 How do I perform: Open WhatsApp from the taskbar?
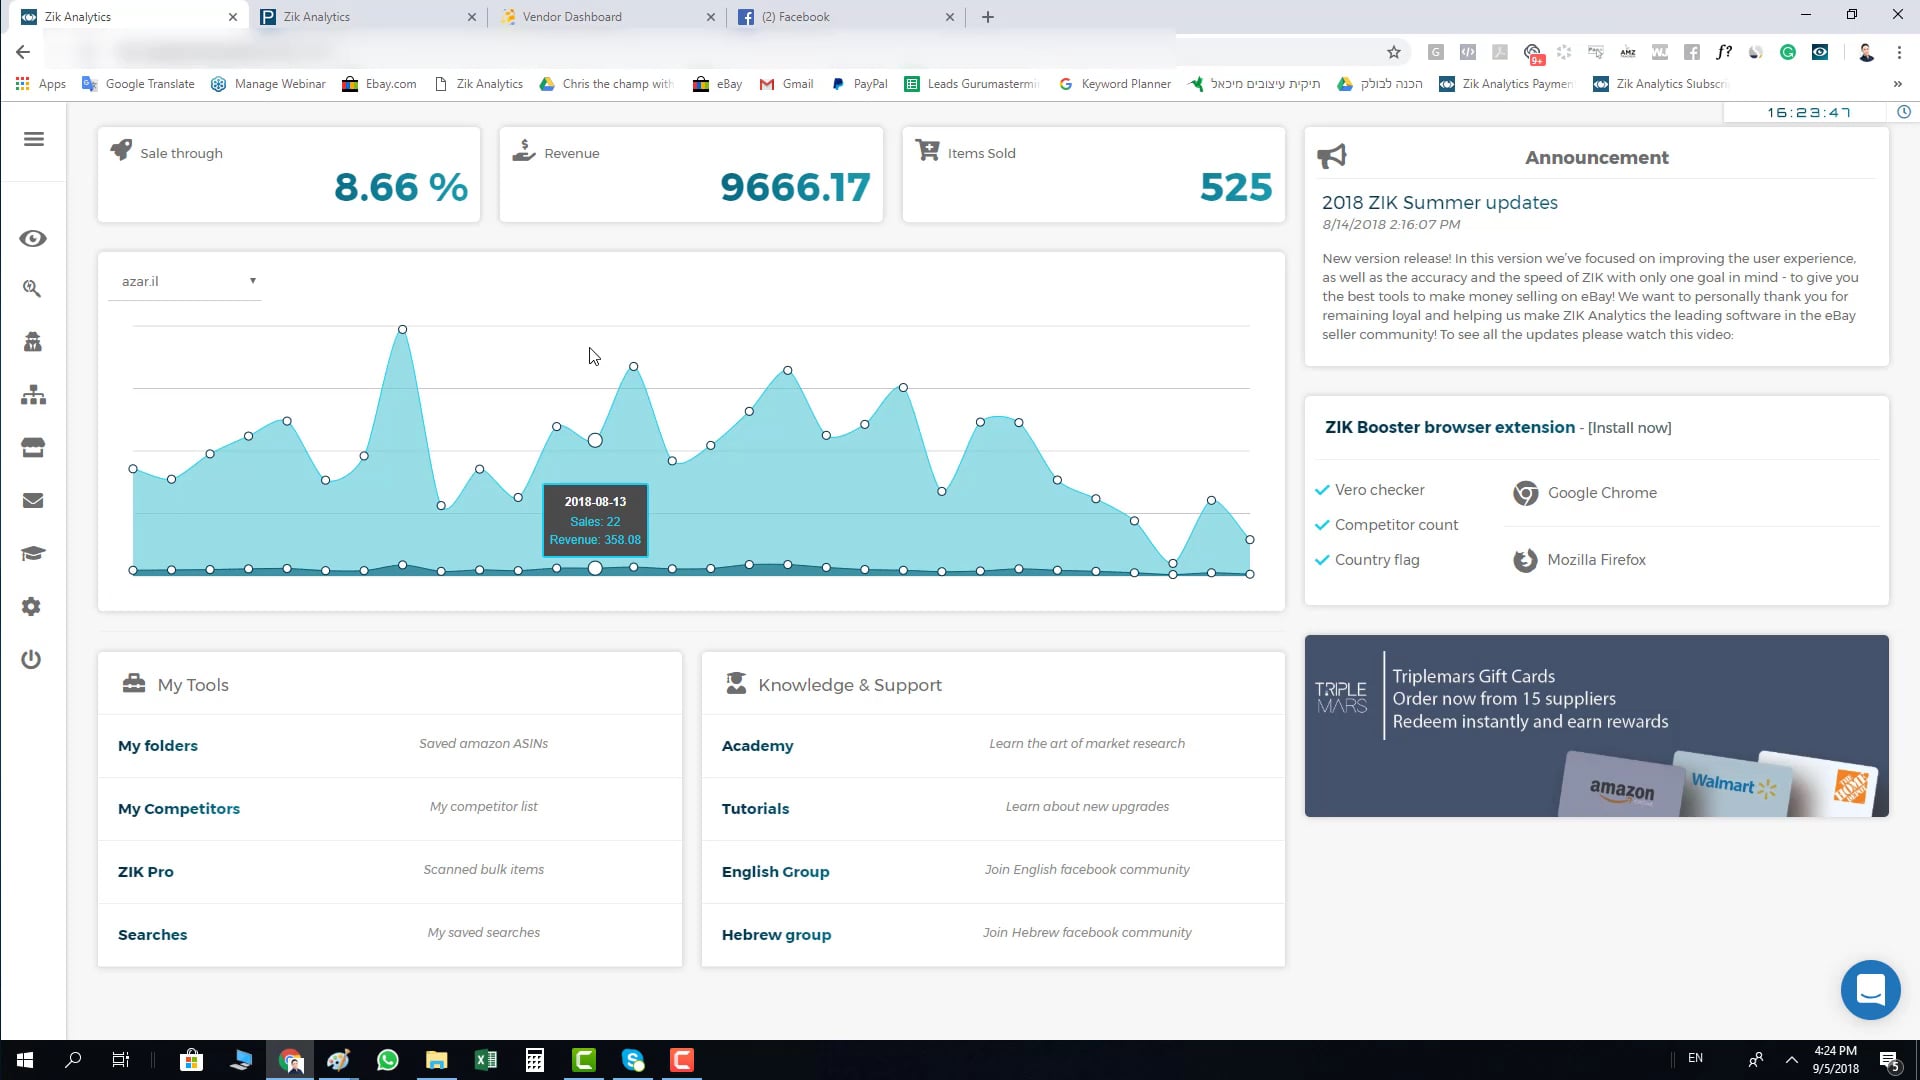[x=388, y=1060]
